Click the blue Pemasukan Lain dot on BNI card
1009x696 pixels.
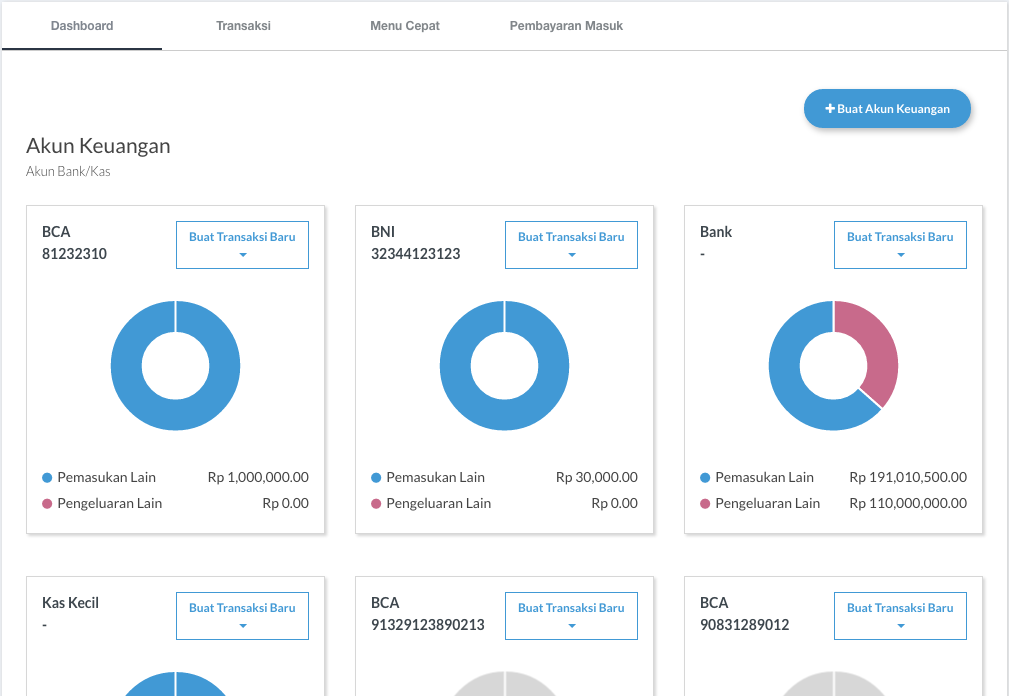coord(376,478)
